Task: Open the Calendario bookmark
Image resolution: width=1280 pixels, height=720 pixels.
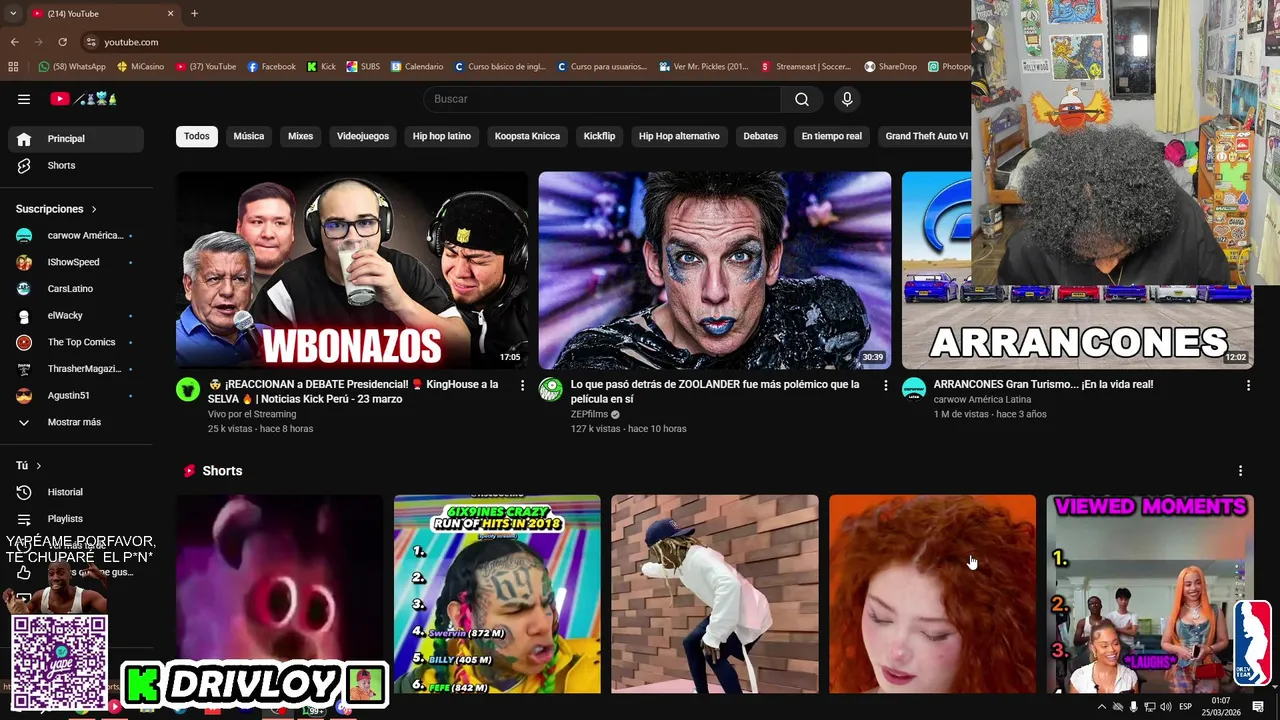Action: click(417, 67)
